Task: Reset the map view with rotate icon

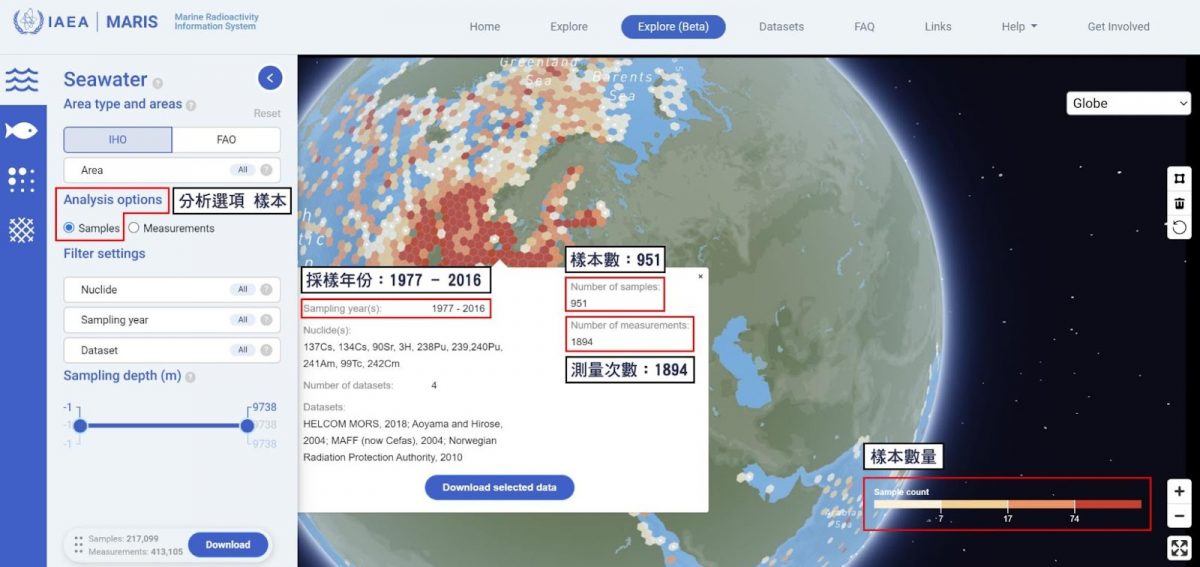Action: pos(1179,228)
